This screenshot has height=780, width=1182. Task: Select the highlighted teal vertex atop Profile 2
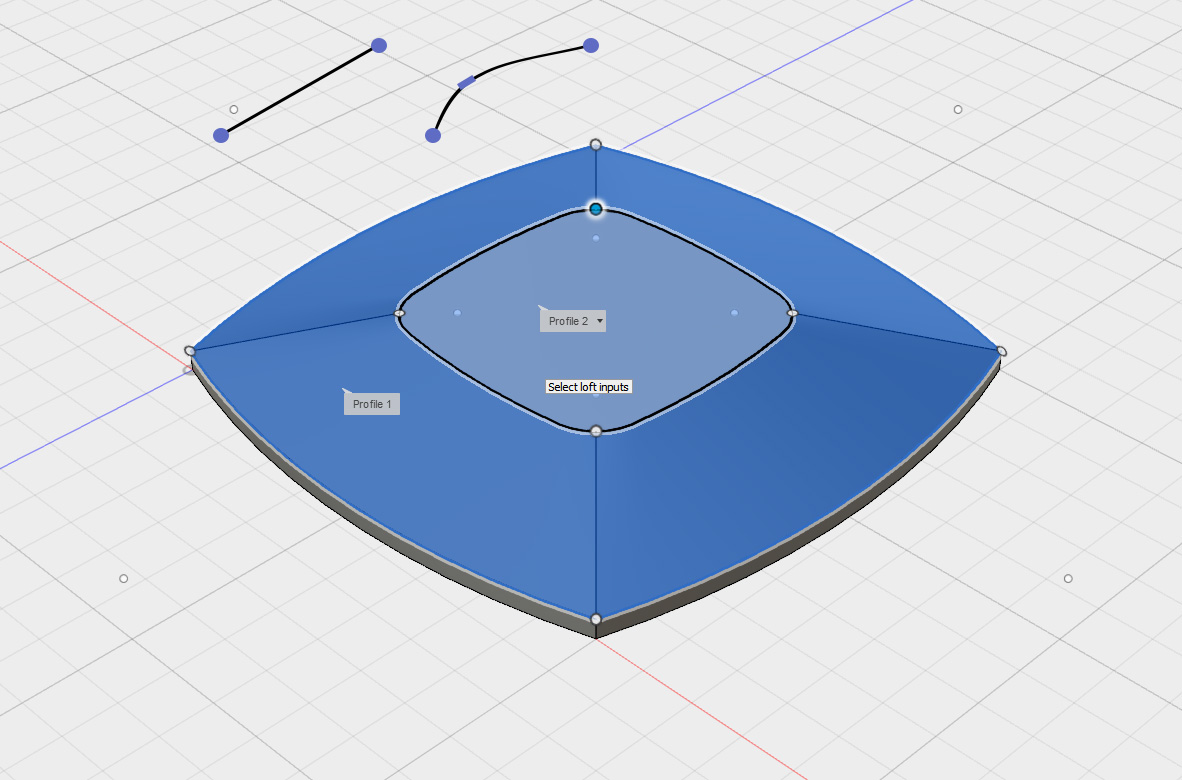(x=597, y=209)
